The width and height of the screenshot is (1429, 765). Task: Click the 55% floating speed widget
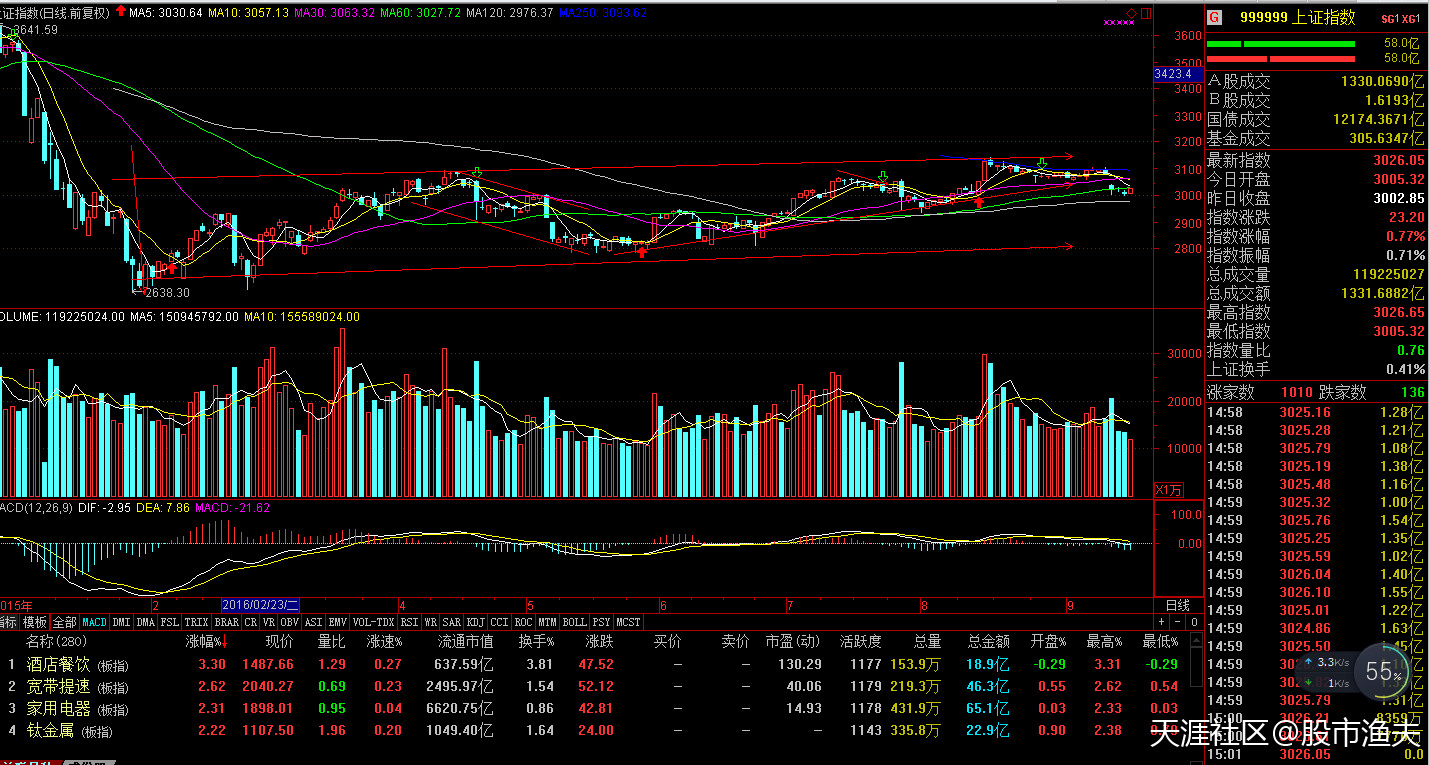pos(1383,673)
